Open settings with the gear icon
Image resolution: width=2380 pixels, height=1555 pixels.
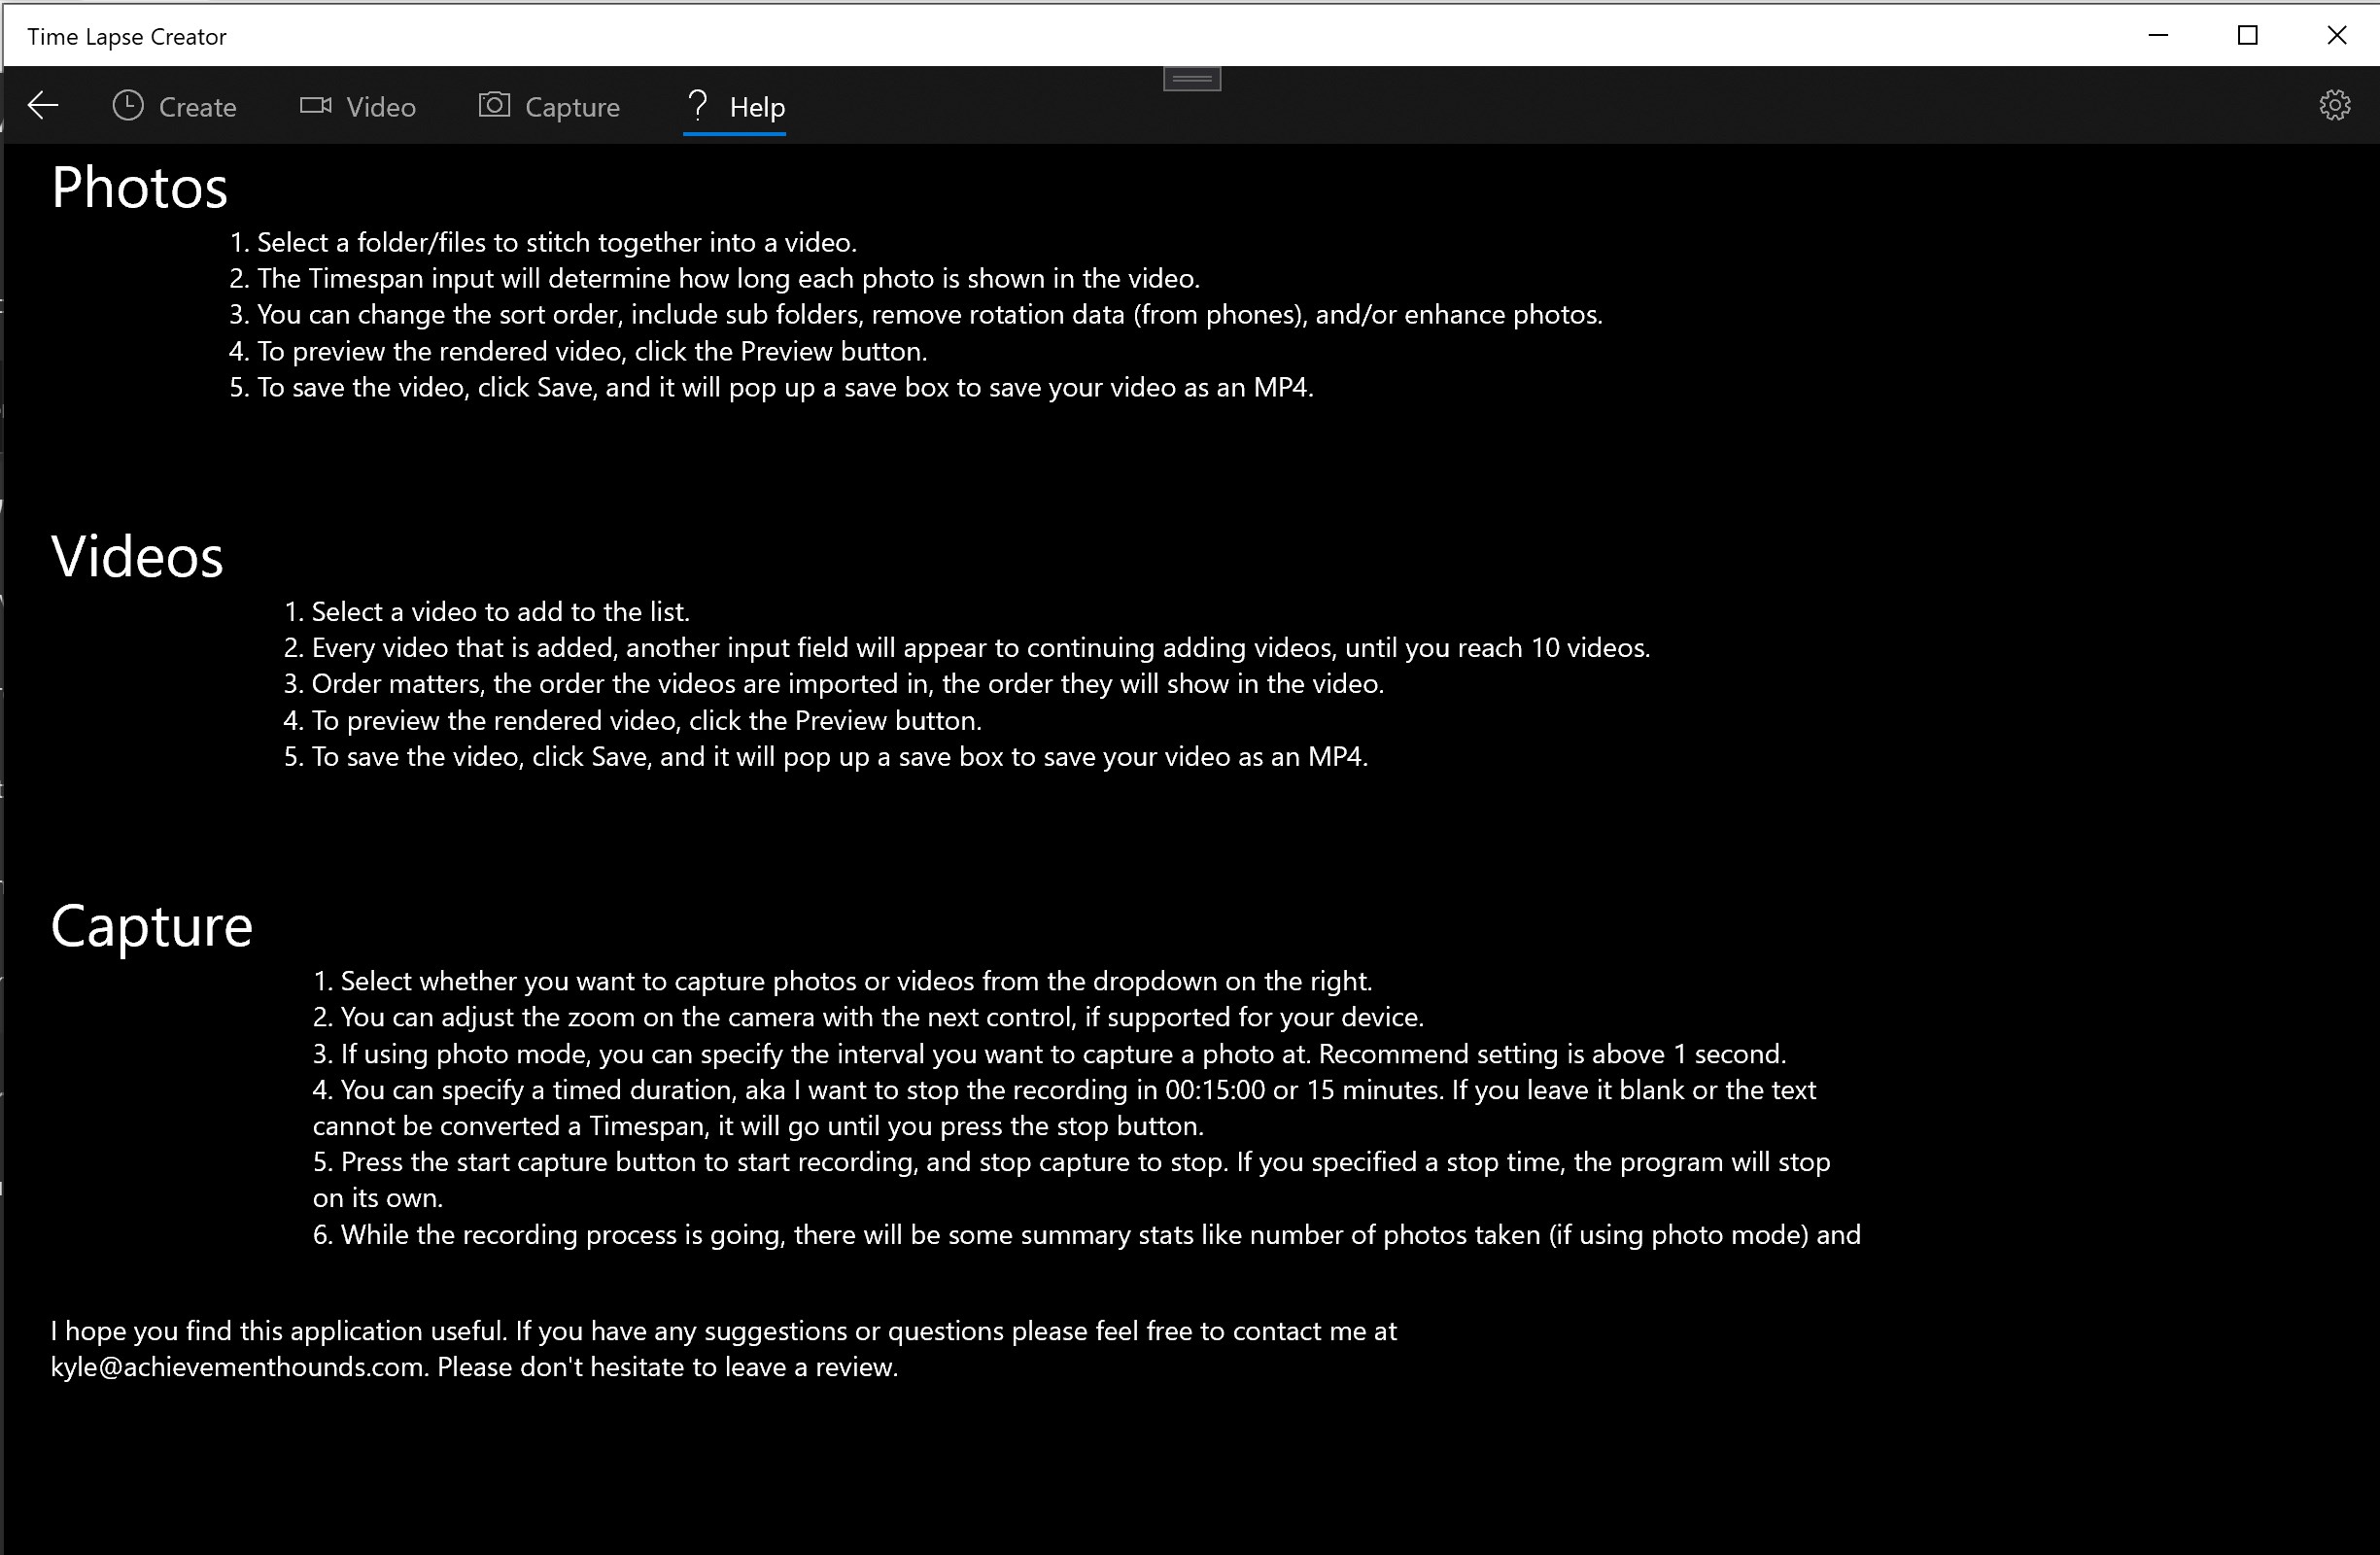tap(2334, 105)
